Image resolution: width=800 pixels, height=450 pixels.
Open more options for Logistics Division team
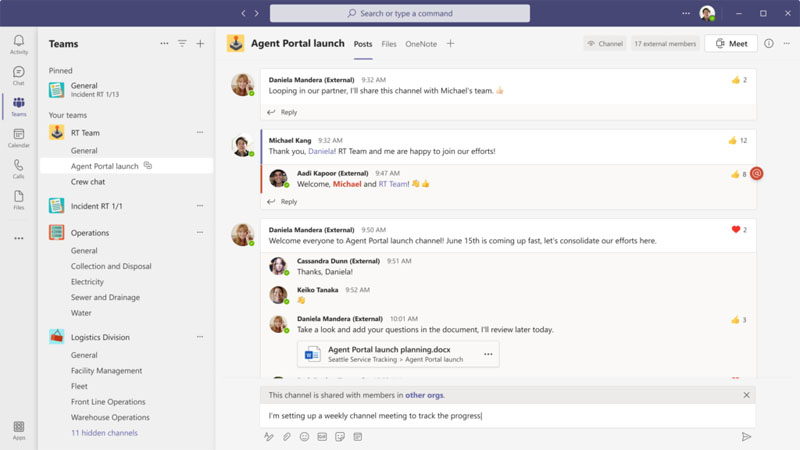click(200, 338)
